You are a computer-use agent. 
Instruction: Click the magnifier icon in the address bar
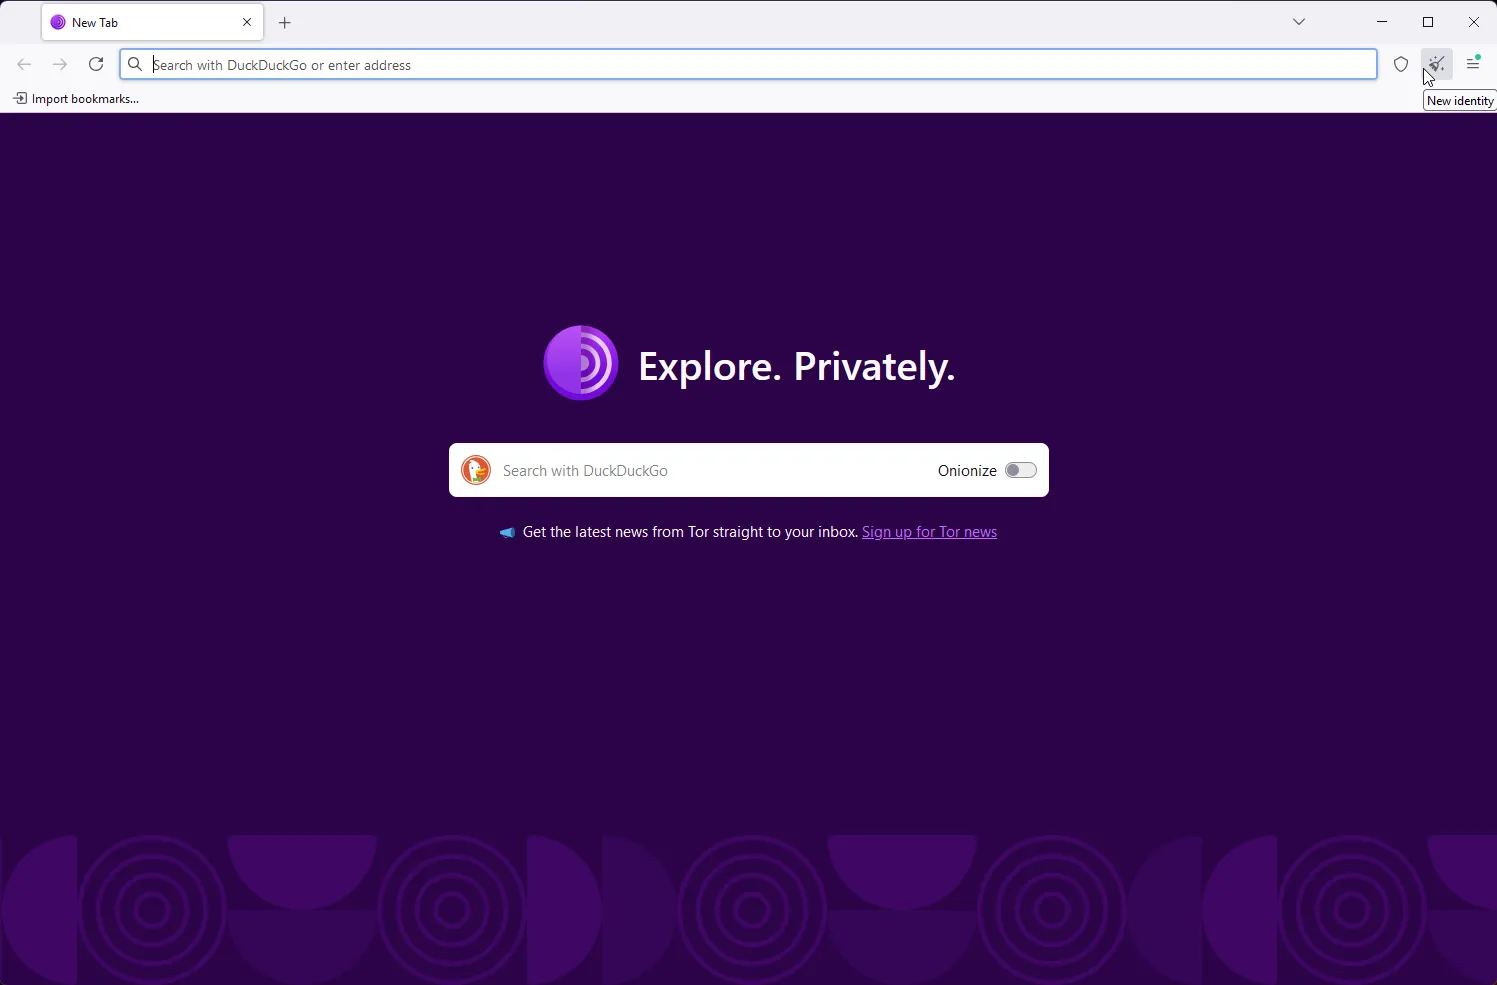tap(134, 64)
